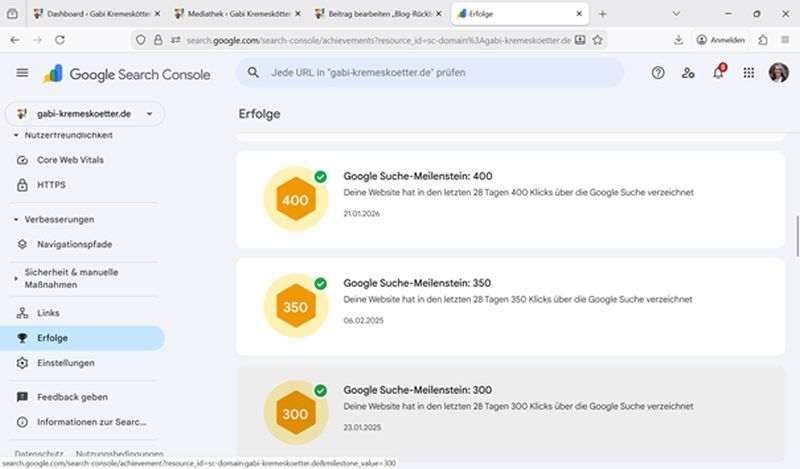Image resolution: width=800 pixels, height=469 pixels.
Task: Click the URL inspection search field
Action: click(x=430, y=73)
